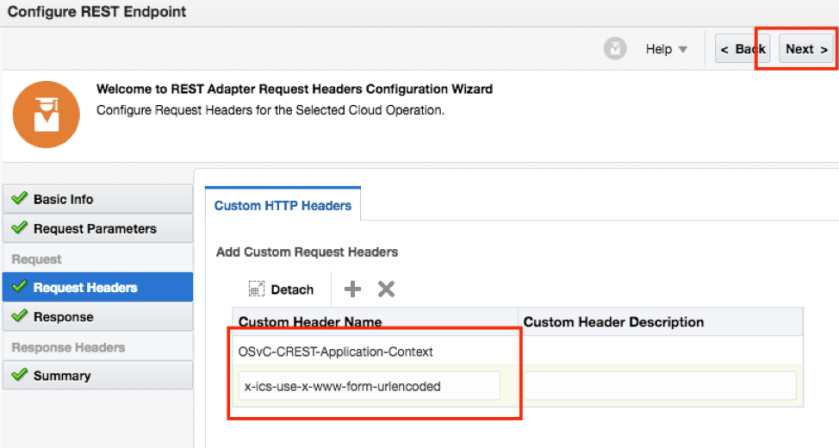Select the Custom HTTP Headers tab
This screenshot has height=448, width=839.
pos(283,205)
